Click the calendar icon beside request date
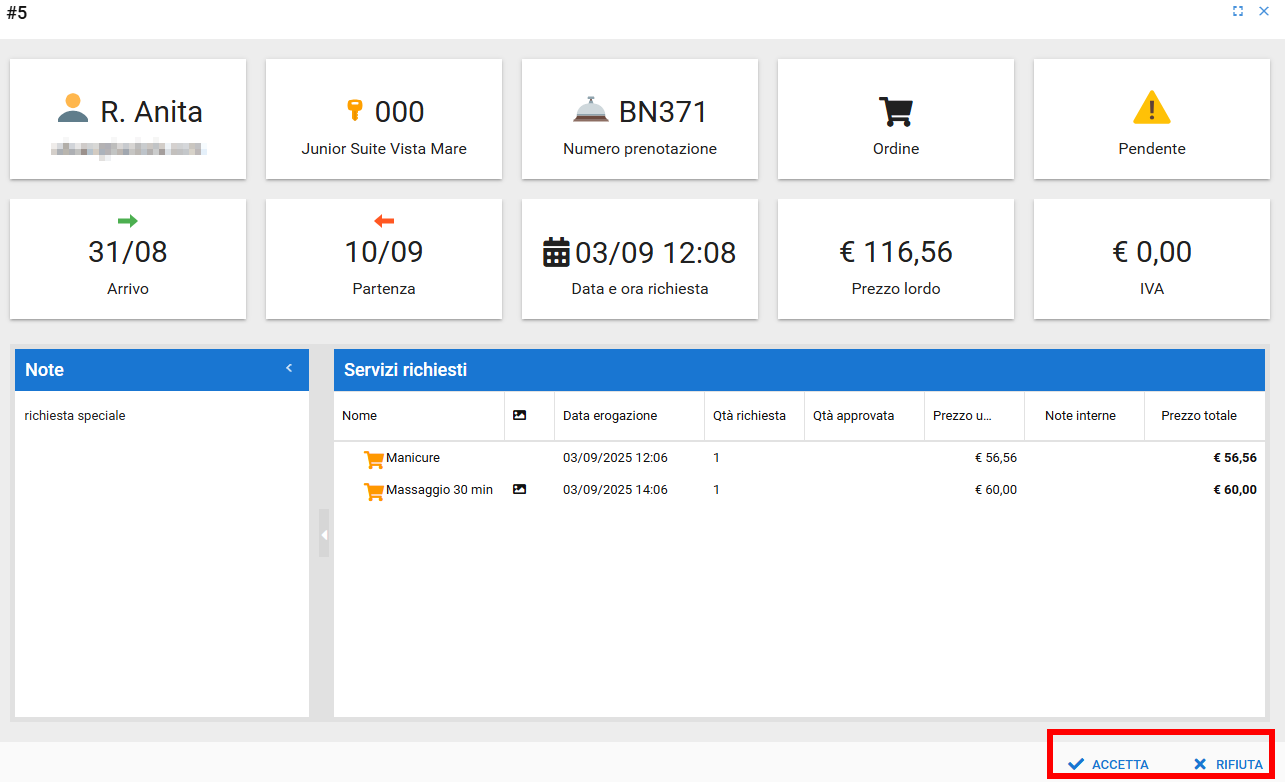1285x782 pixels. click(x=556, y=252)
